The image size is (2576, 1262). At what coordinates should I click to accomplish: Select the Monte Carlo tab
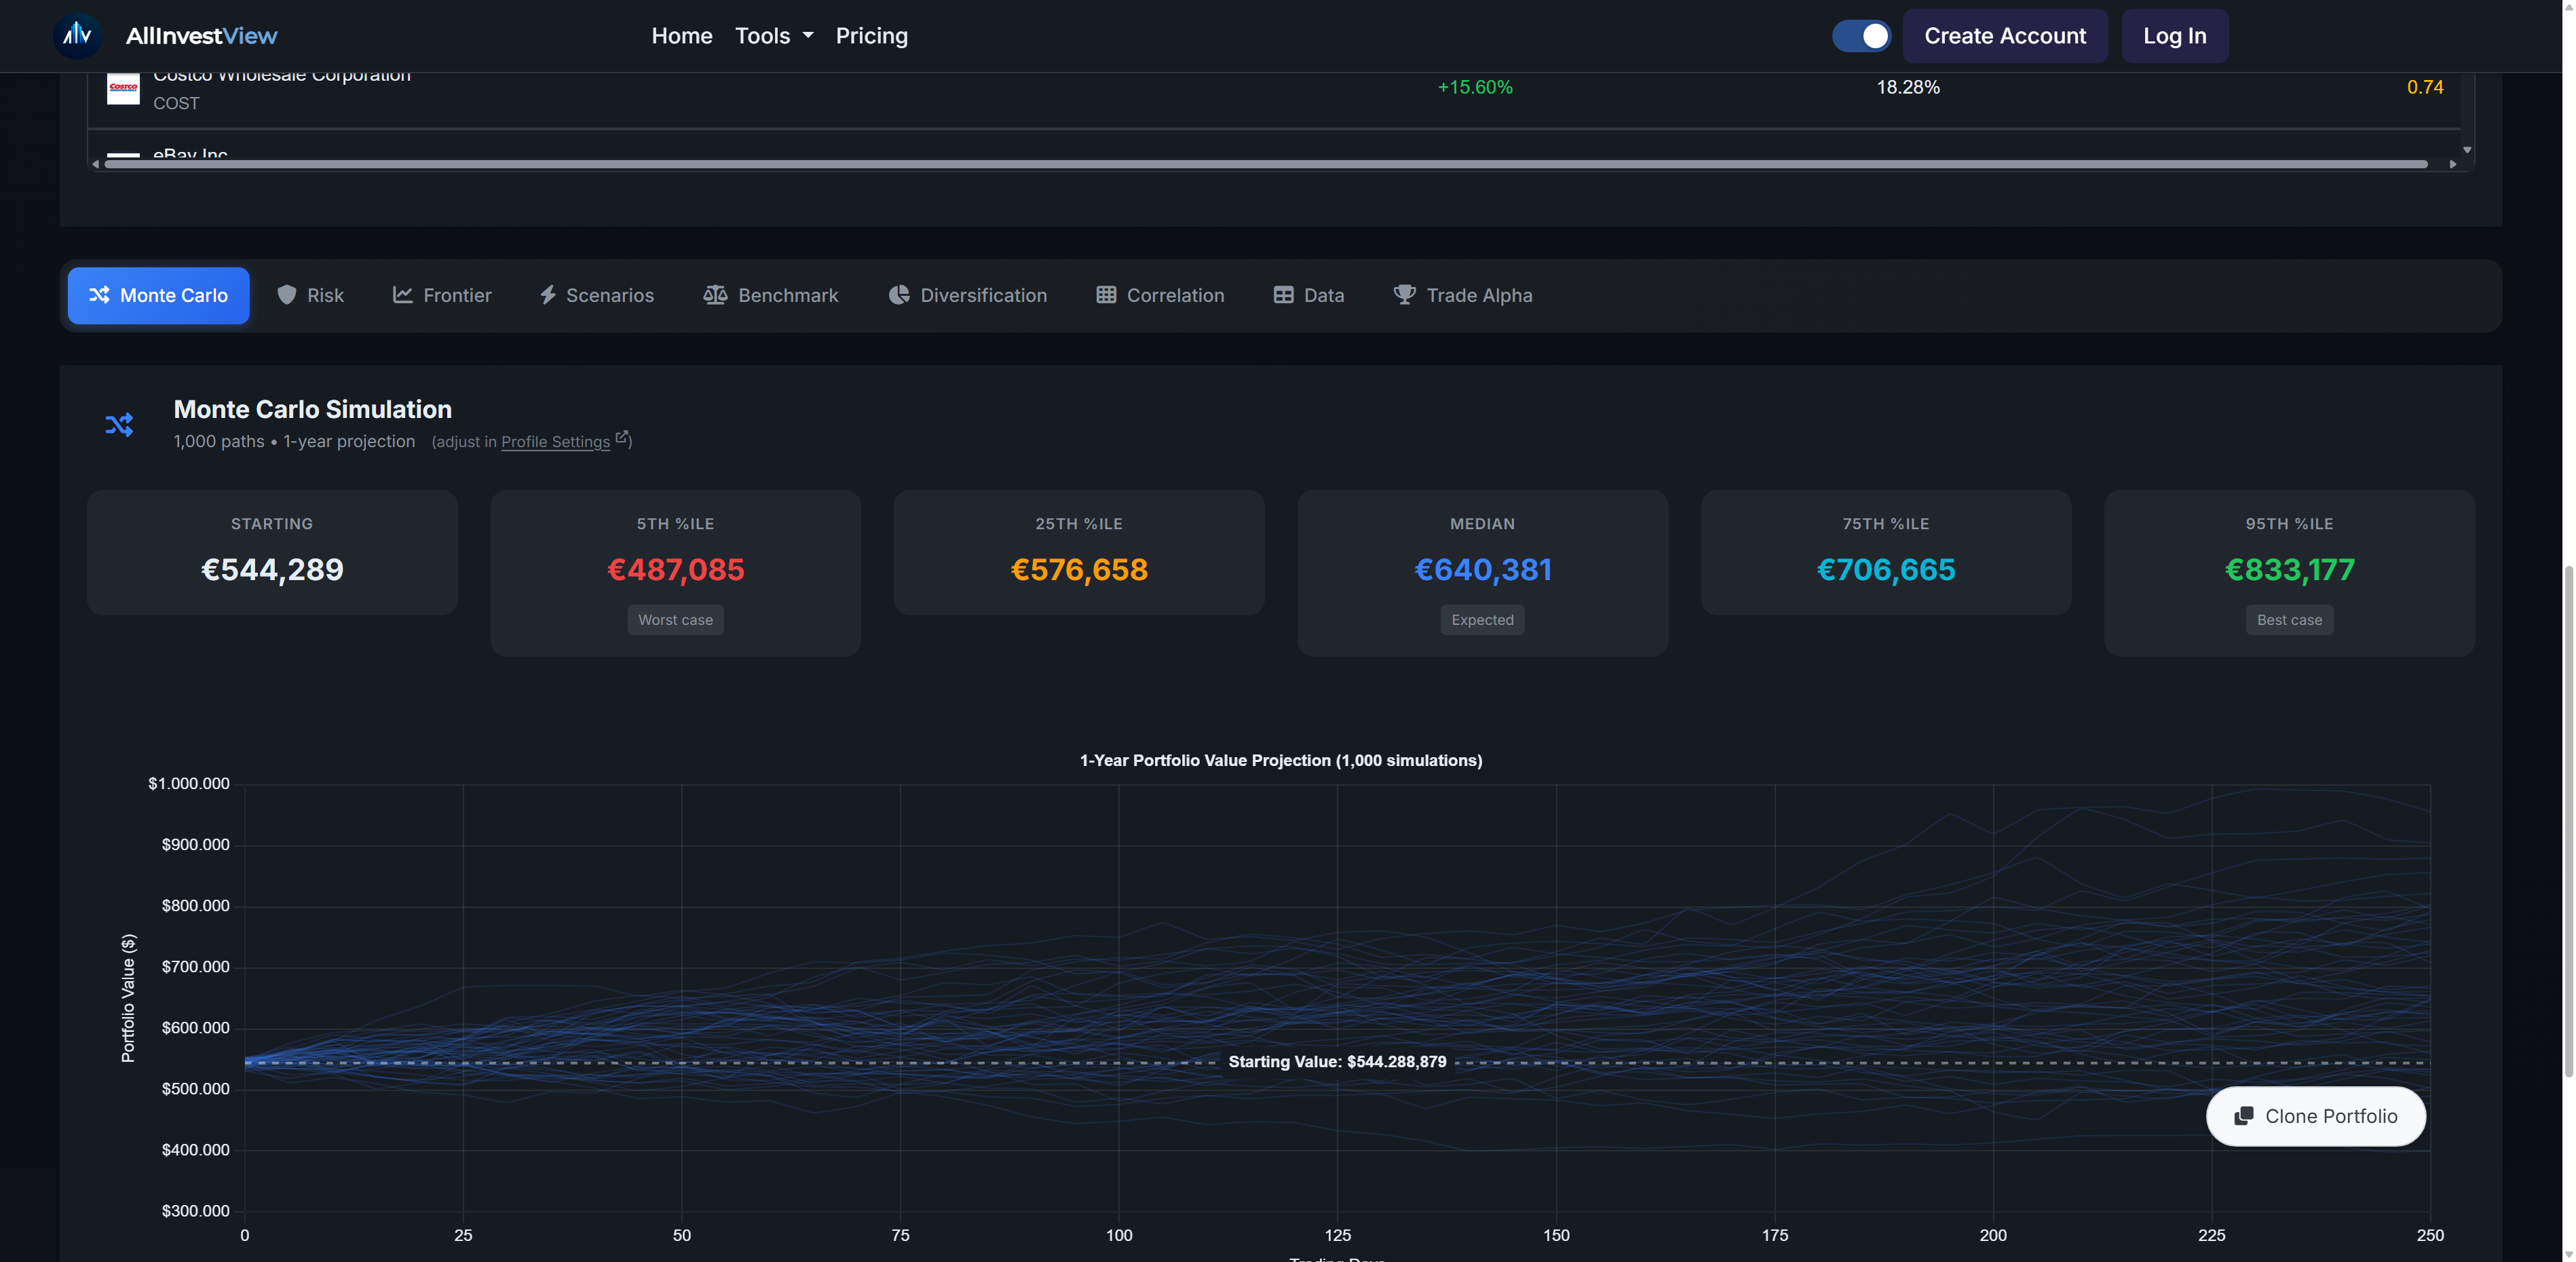pos(159,295)
